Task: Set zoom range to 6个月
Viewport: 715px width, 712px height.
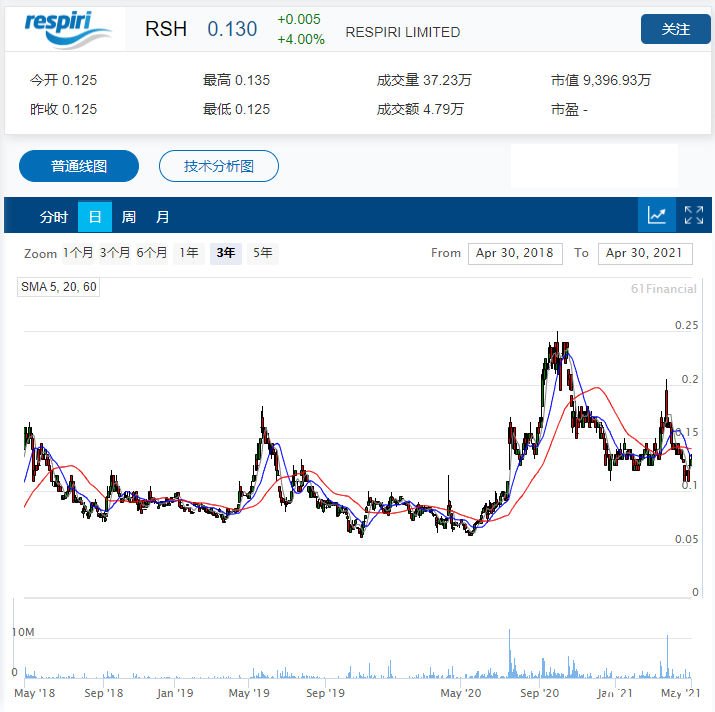Action: pyautogui.click(x=151, y=253)
